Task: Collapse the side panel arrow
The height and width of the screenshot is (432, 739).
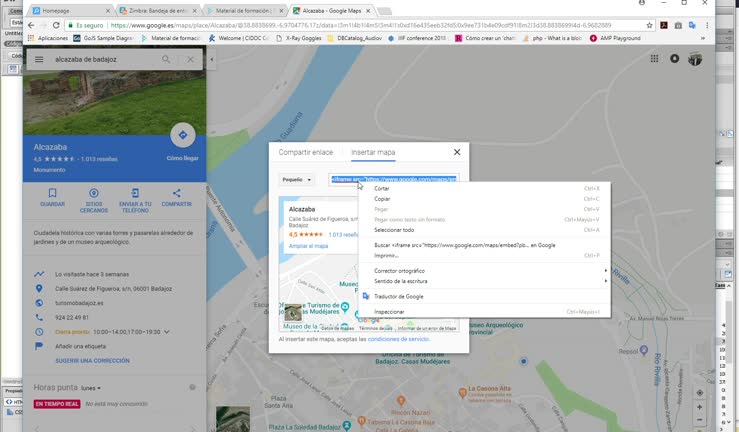Action: (212, 59)
